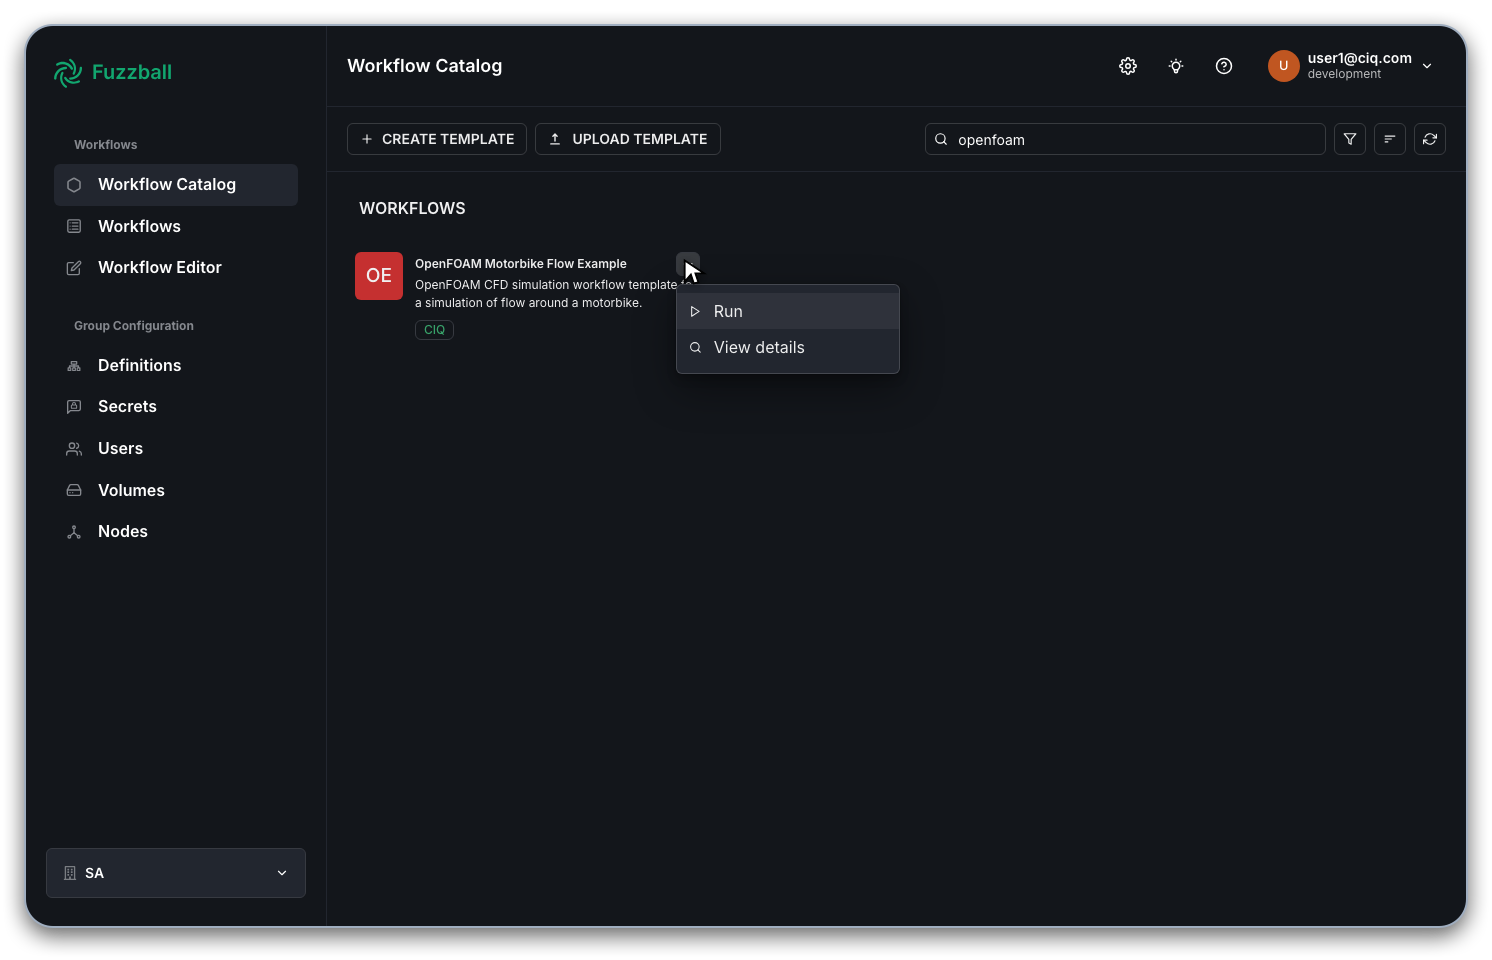This screenshot has height=960, width=1492.
Task: Navigate to the Nodes page
Action: point(176,532)
